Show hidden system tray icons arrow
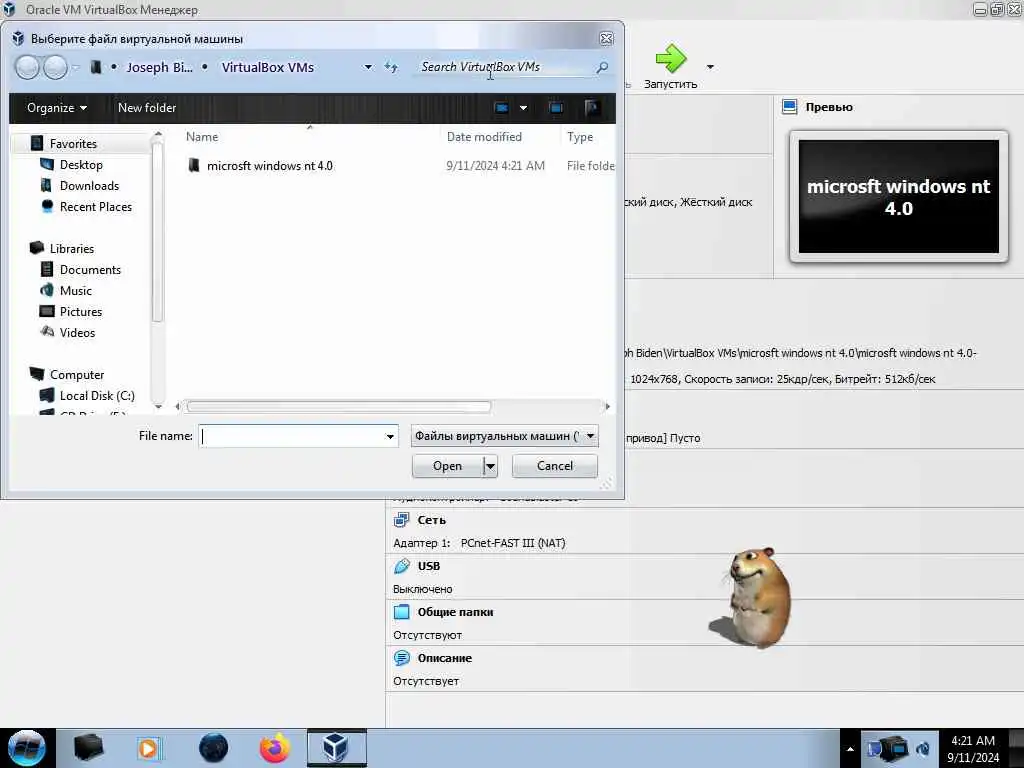Screen dimensions: 1024x768 pos(850,749)
